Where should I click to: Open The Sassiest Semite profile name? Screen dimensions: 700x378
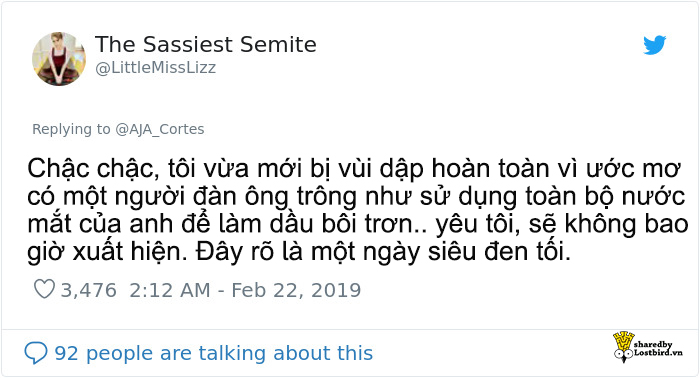pos(206,44)
